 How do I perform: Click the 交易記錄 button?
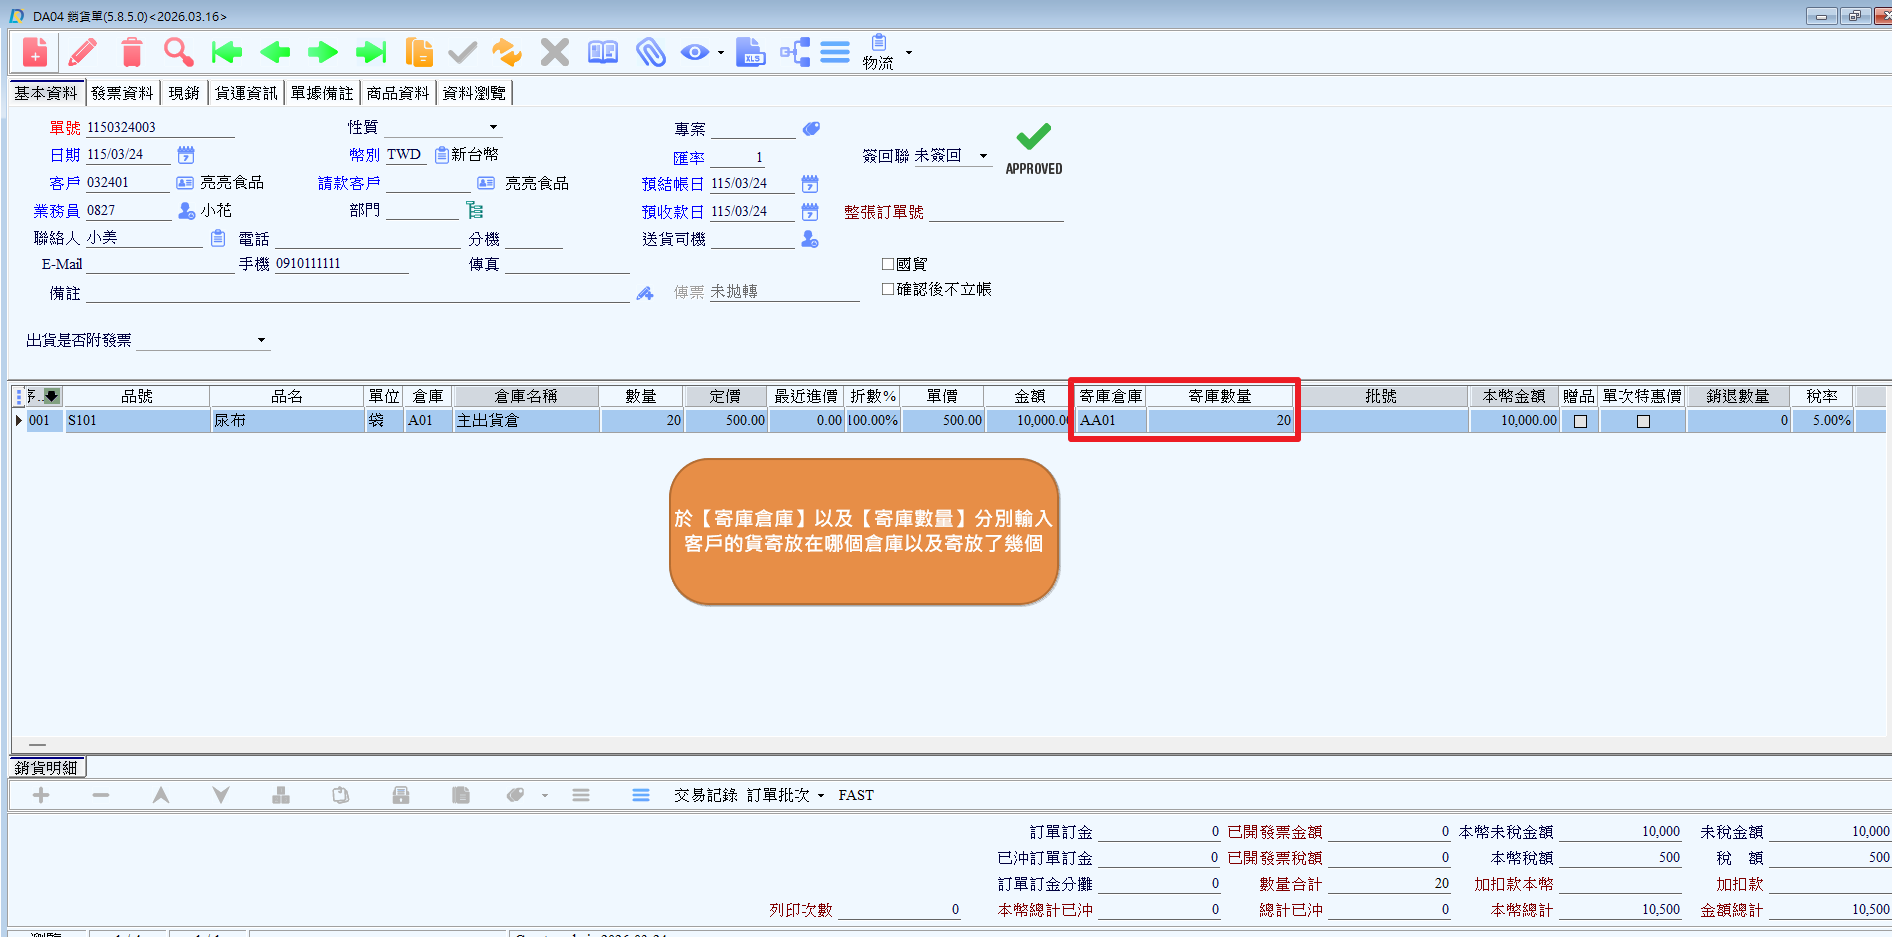(705, 795)
